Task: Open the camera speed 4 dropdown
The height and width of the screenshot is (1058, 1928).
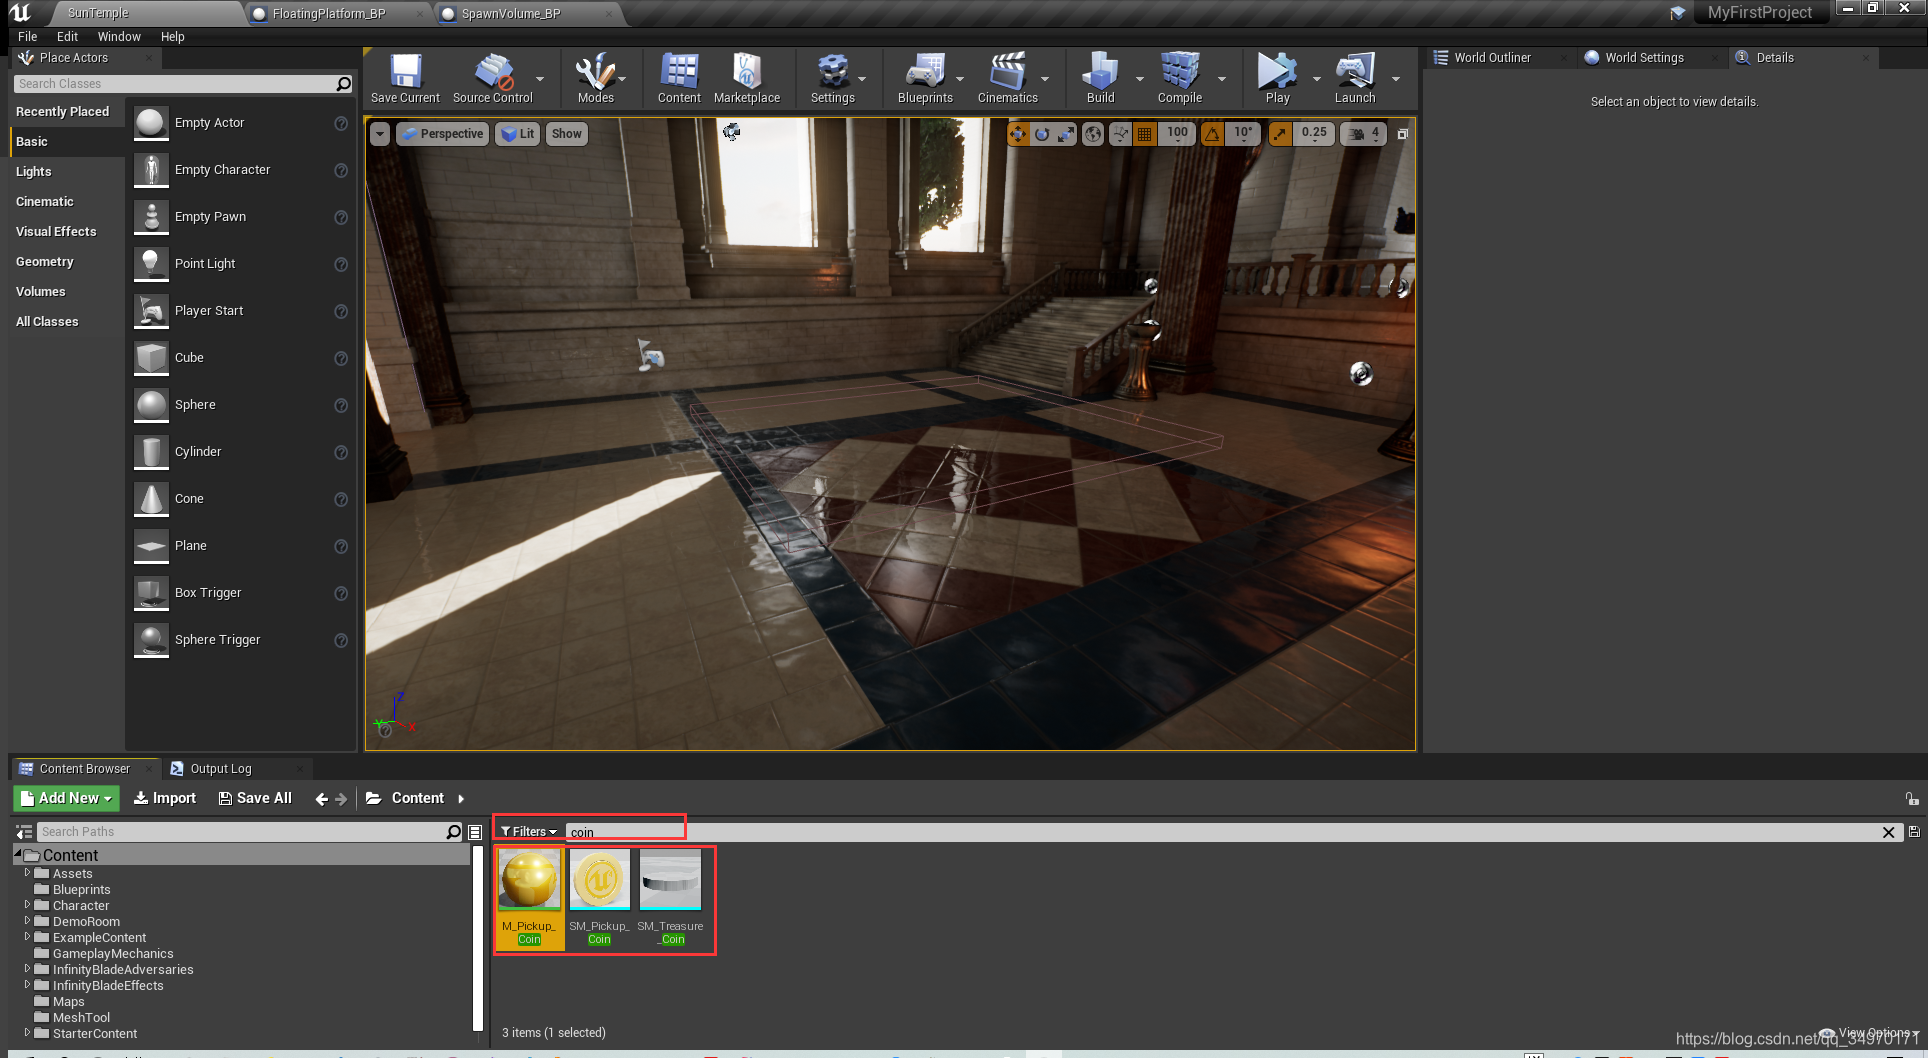Action: [x=1364, y=134]
